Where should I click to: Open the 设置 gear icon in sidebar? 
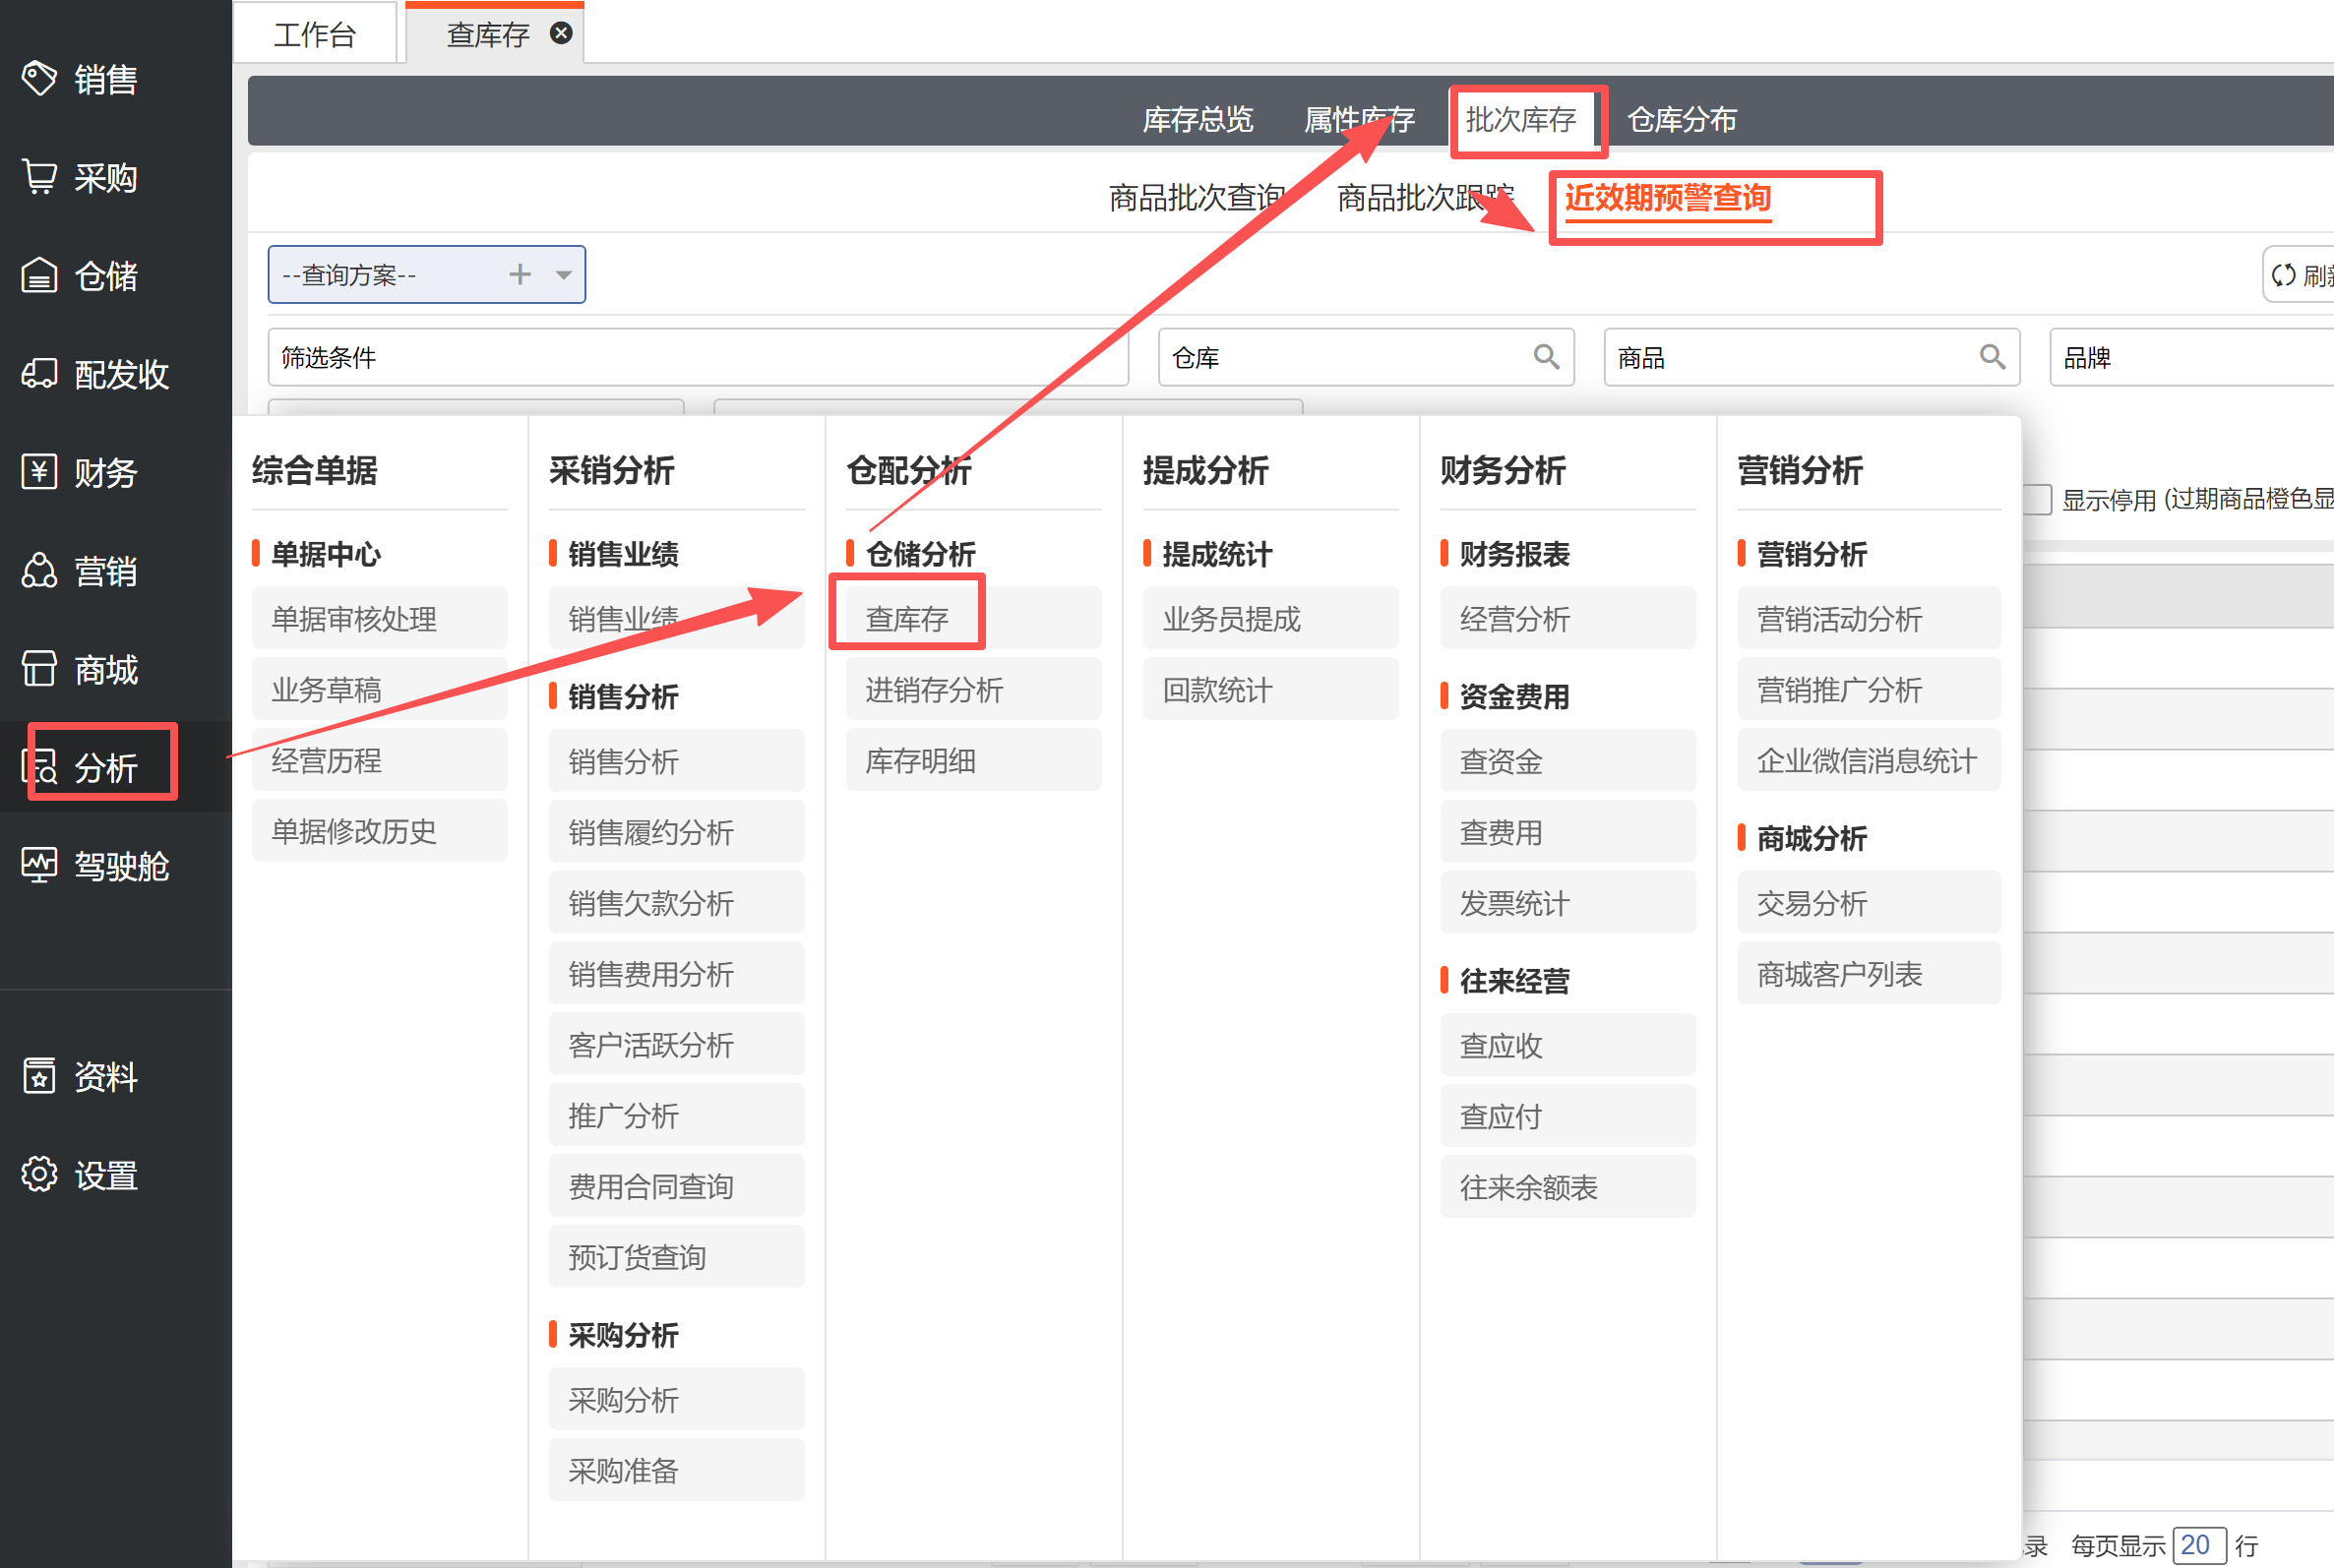click(x=39, y=1175)
